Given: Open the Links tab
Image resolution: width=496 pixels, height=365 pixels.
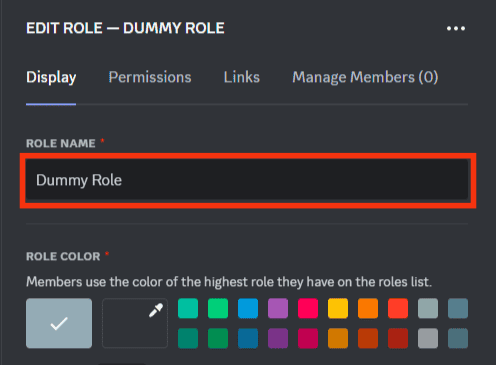Looking at the screenshot, I should tap(242, 77).
